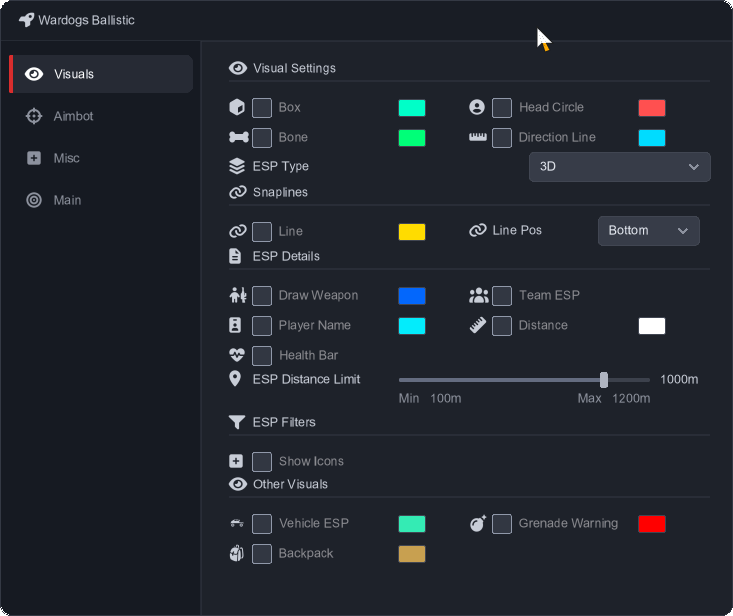Image resolution: width=733 pixels, height=616 pixels.
Task: Open the Head Circle red color swatch
Action: coord(652,108)
